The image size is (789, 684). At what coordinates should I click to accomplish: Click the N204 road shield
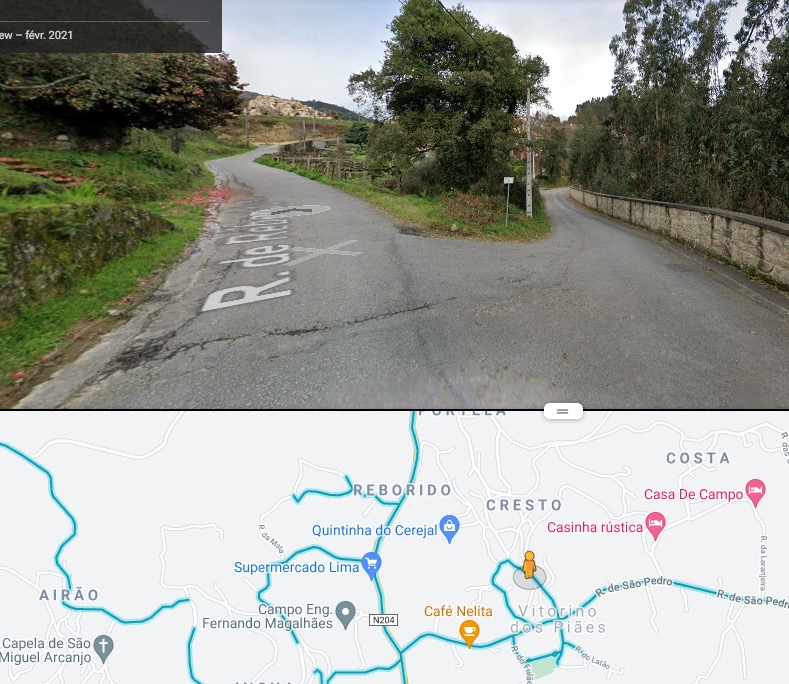[x=384, y=620]
